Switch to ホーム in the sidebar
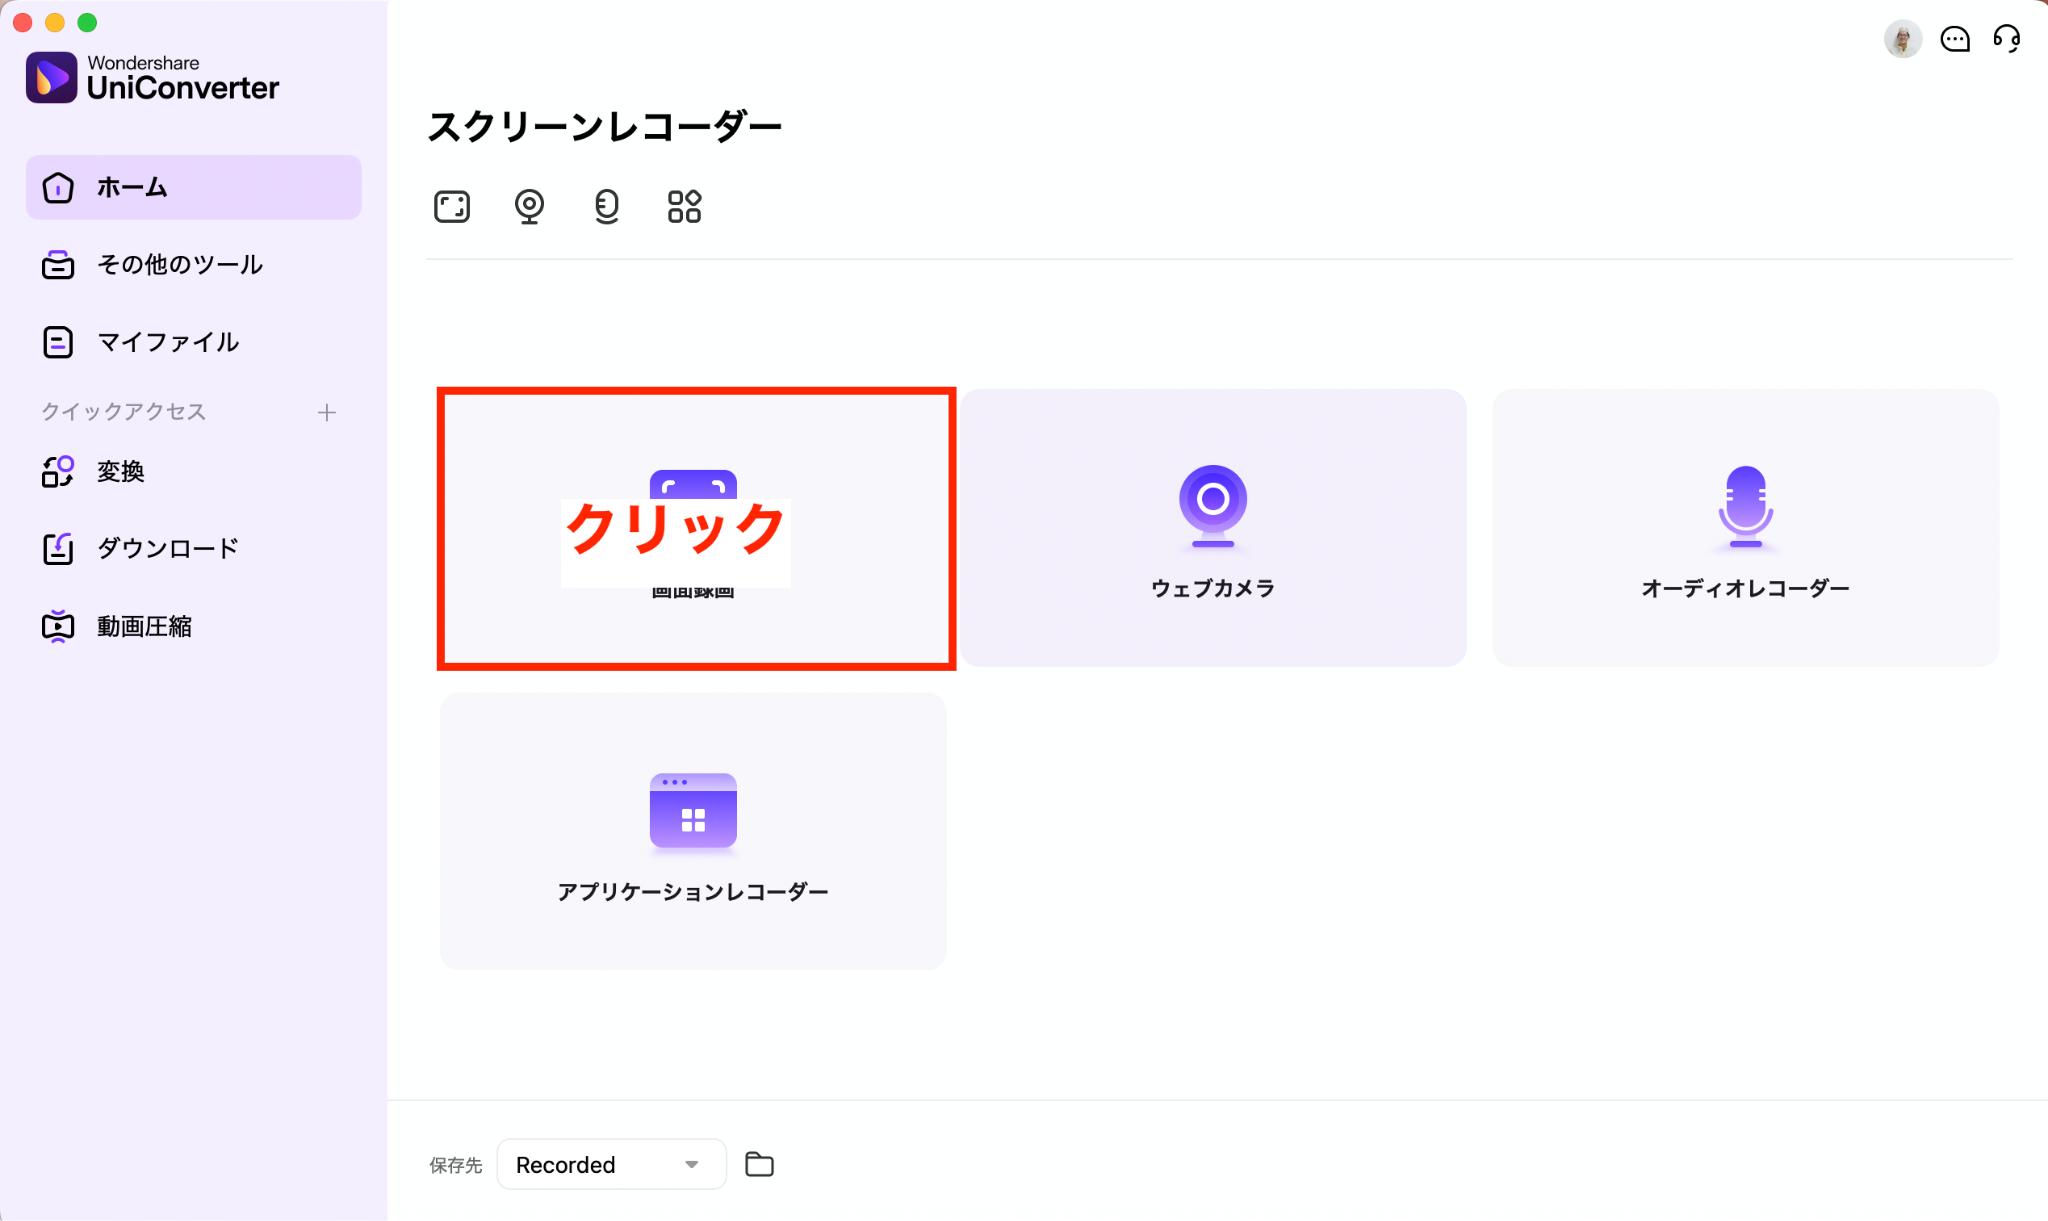This screenshot has width=2048, height=1221. [x=131, y=186]
